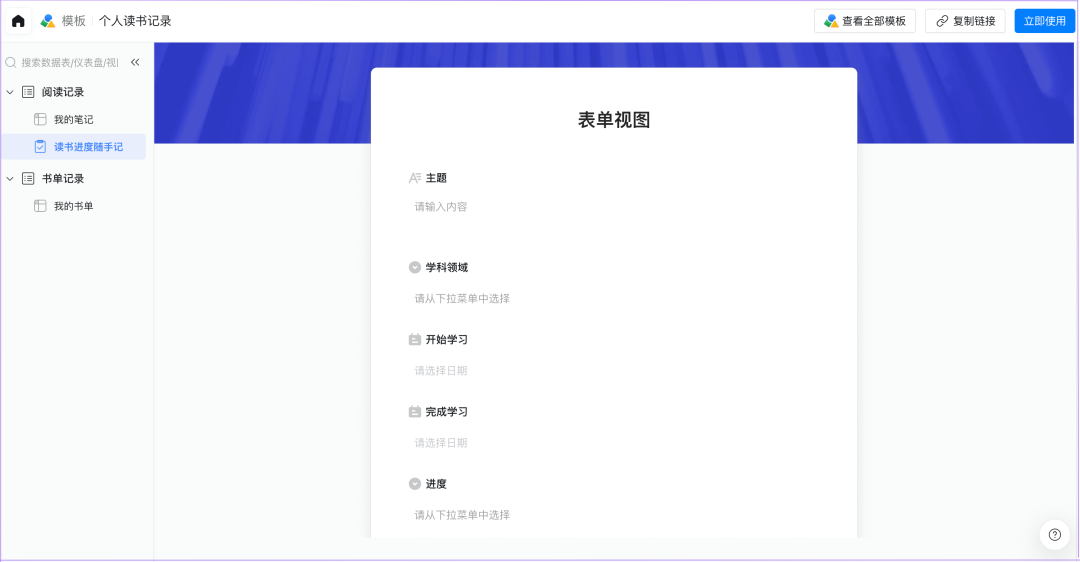The width and height of the screenshot is (1080, 562).
Task: Open the 学科领域 dropdown menu
Action: coord(612,298)
